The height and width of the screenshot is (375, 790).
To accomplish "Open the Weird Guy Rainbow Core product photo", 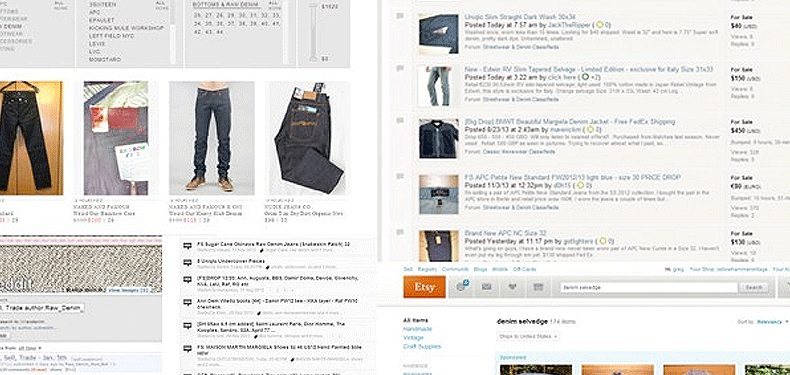I will click(116, 138).
